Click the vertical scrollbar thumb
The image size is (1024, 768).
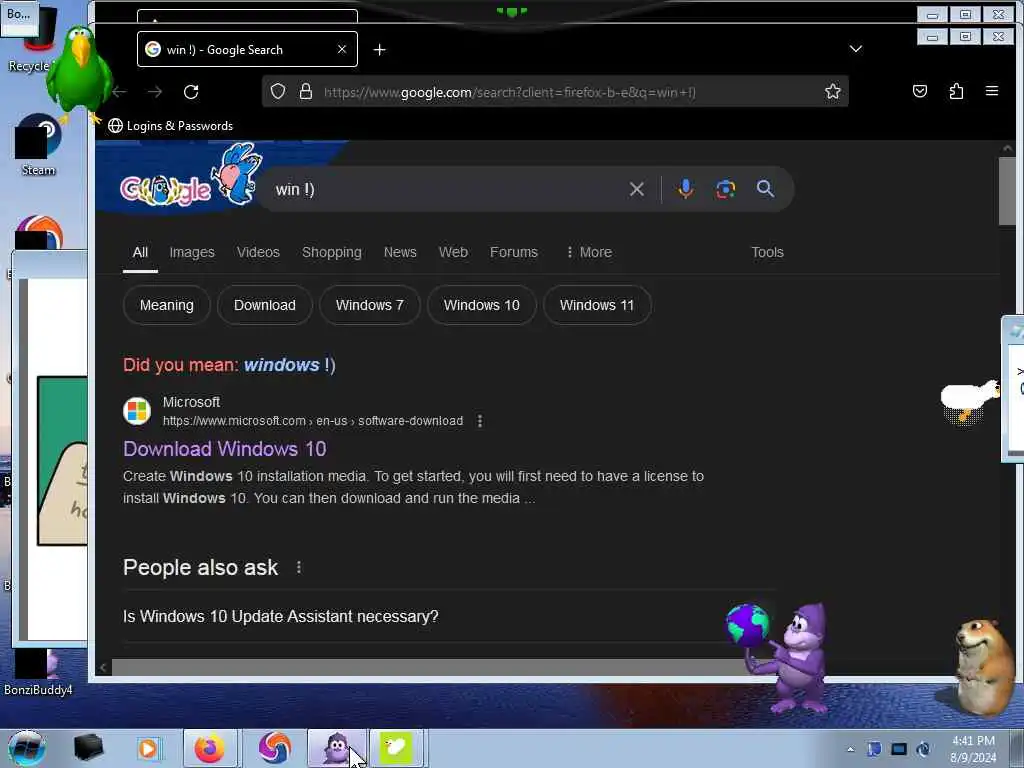coord(1006,191)
